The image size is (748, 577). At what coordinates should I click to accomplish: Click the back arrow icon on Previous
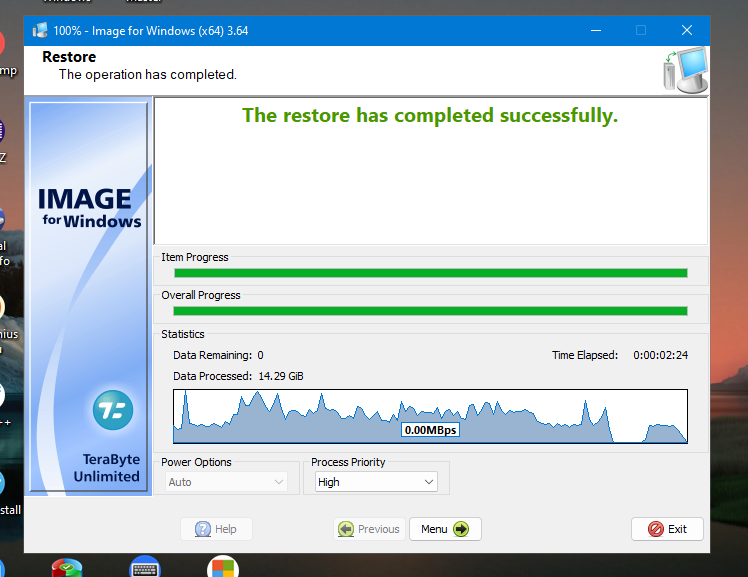click(x=346, y=529)
